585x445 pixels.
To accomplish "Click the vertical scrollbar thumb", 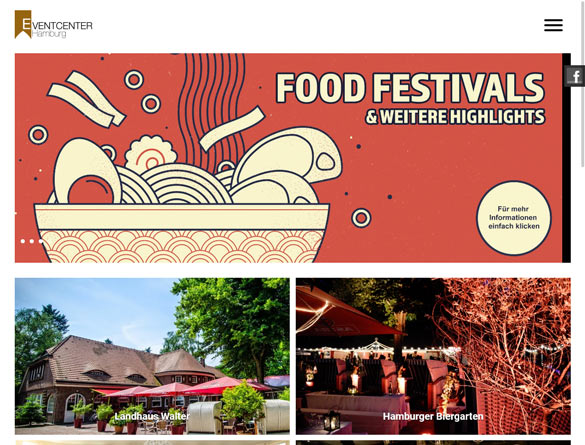I will point(583,84).
